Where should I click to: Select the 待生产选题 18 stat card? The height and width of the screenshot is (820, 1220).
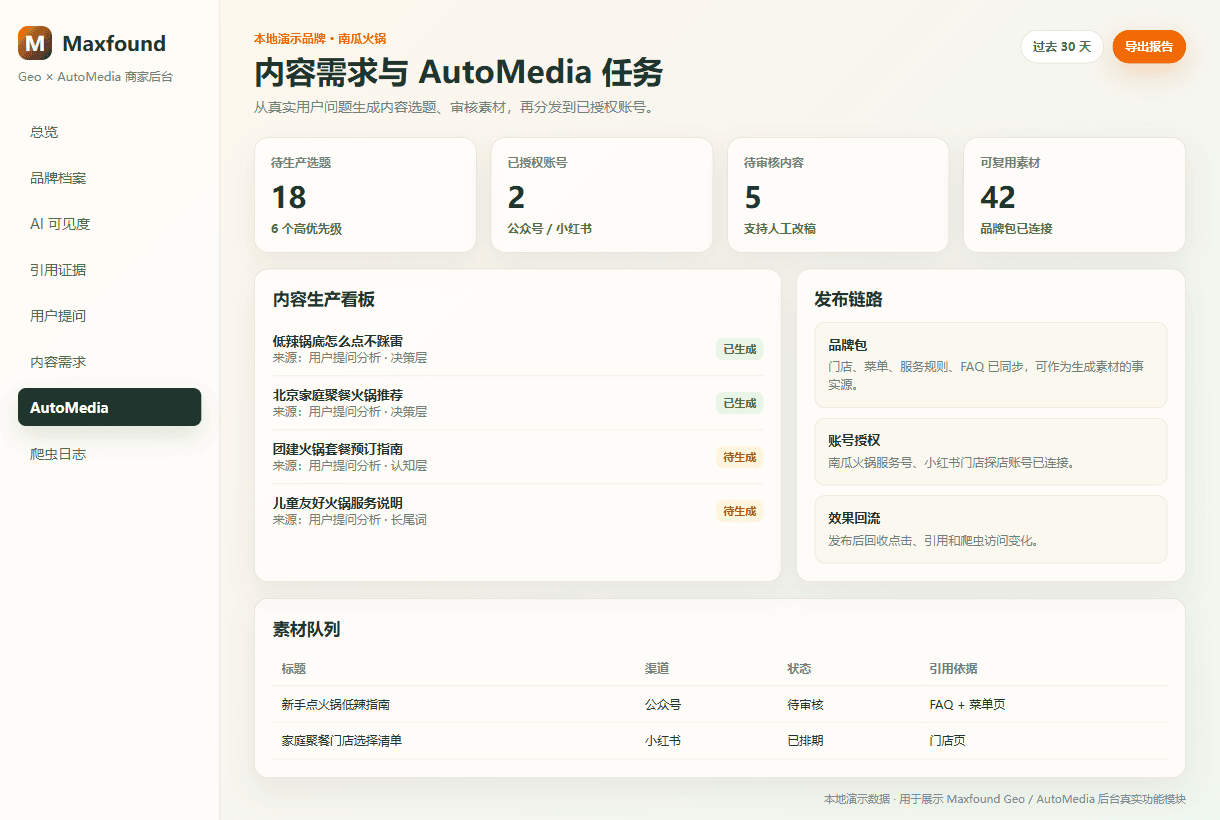coord(365,195)
